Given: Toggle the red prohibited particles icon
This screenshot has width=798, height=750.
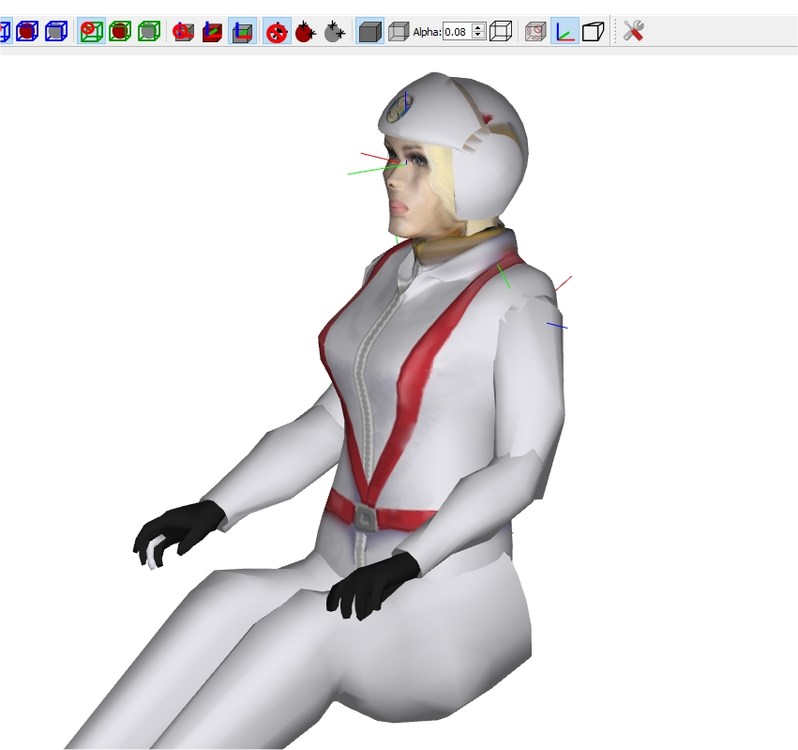Looking at the screenshot, I should coord(277,32).
